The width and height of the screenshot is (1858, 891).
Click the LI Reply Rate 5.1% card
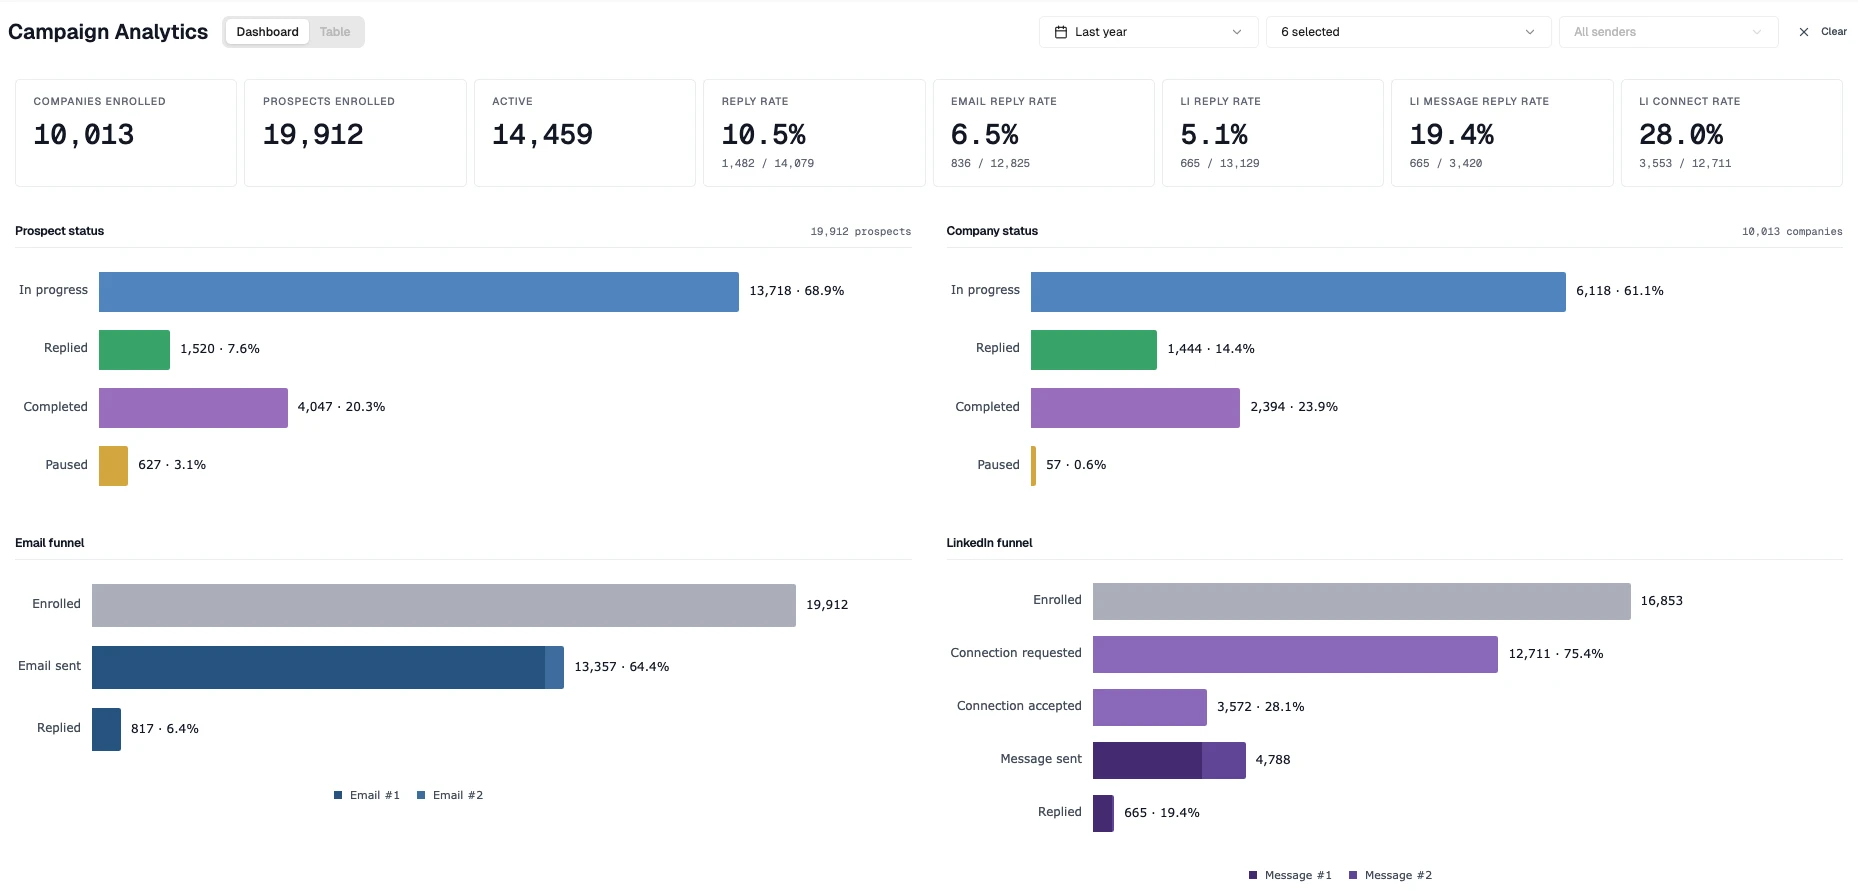[1273, 133]
